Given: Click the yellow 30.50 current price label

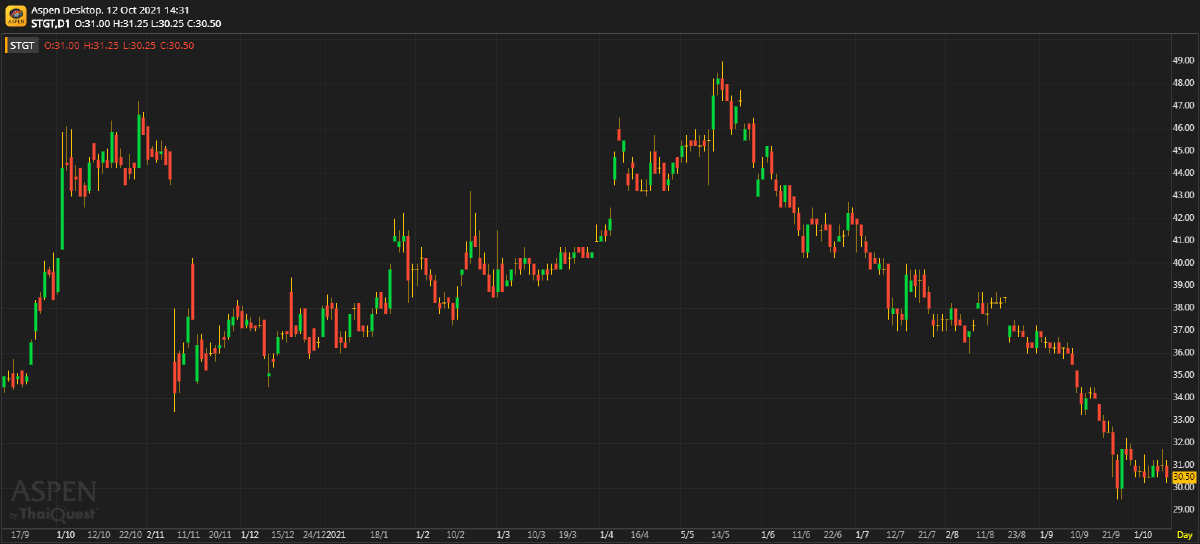Looking at the screenshot, I should (x=1183, y=476).
